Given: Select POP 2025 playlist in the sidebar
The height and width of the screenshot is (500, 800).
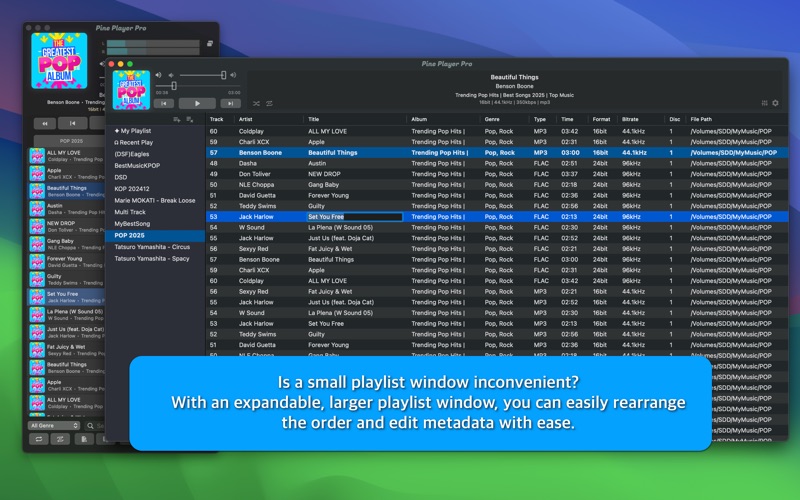Looking at the screenshot, I should 155,236.
